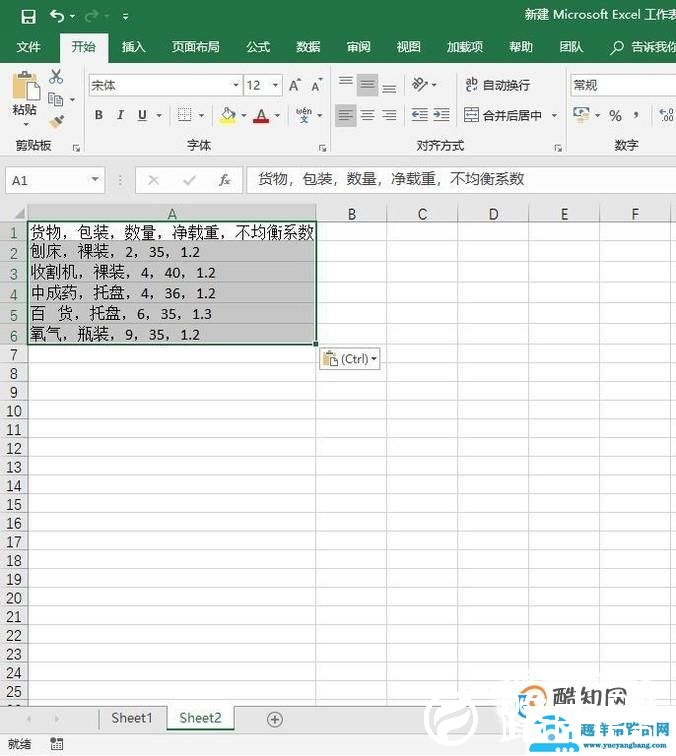This screenshot has width=676, height=756.
Task: Expand merge and center dropdown arrow
Action: (x=554, y=115)
